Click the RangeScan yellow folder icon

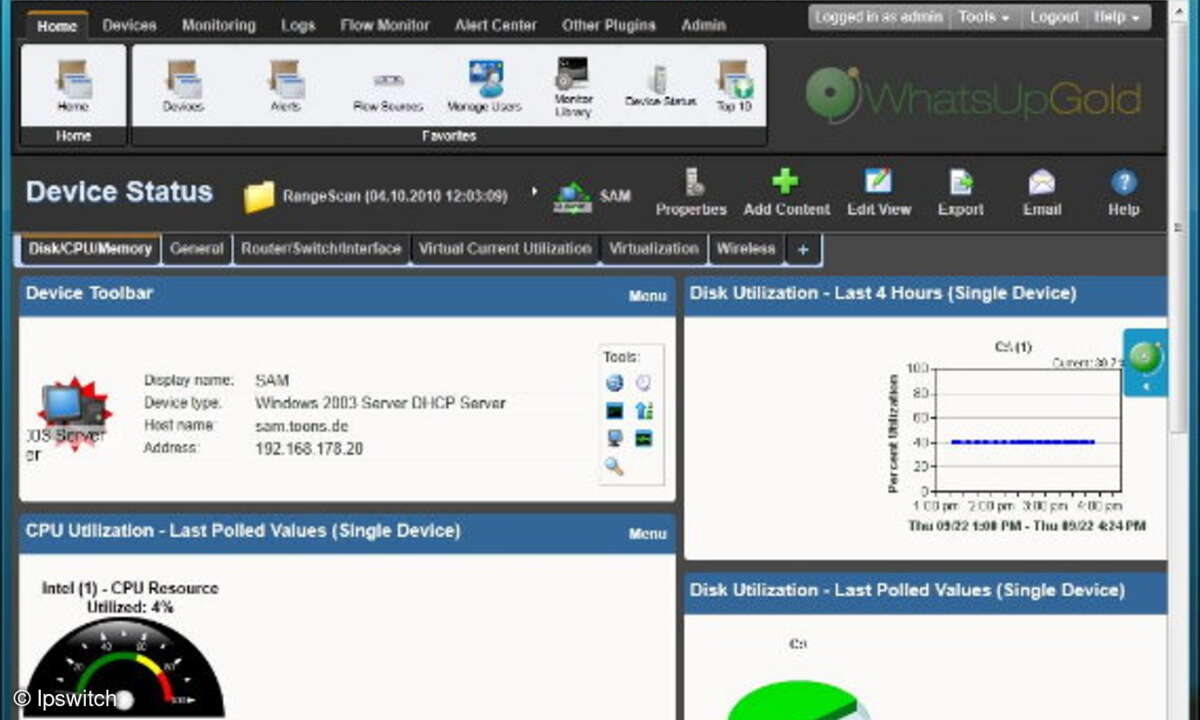259,197
